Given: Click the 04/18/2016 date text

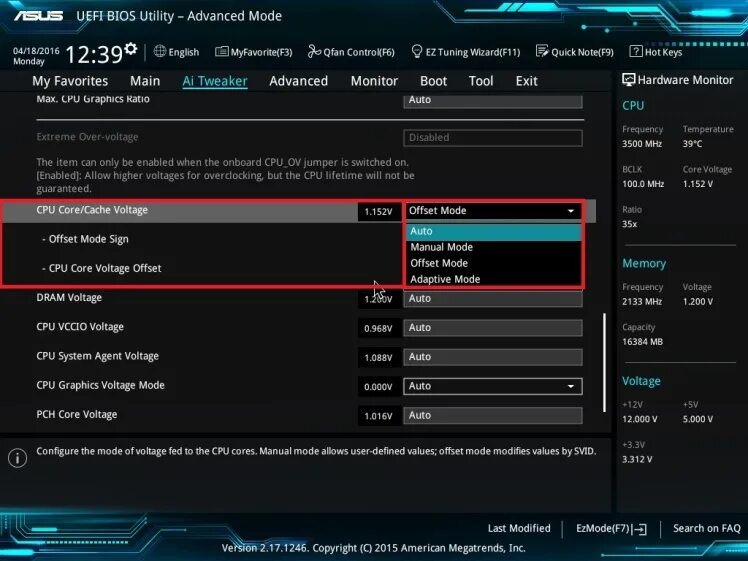Looking at the screenshot, I should (36, 51).
